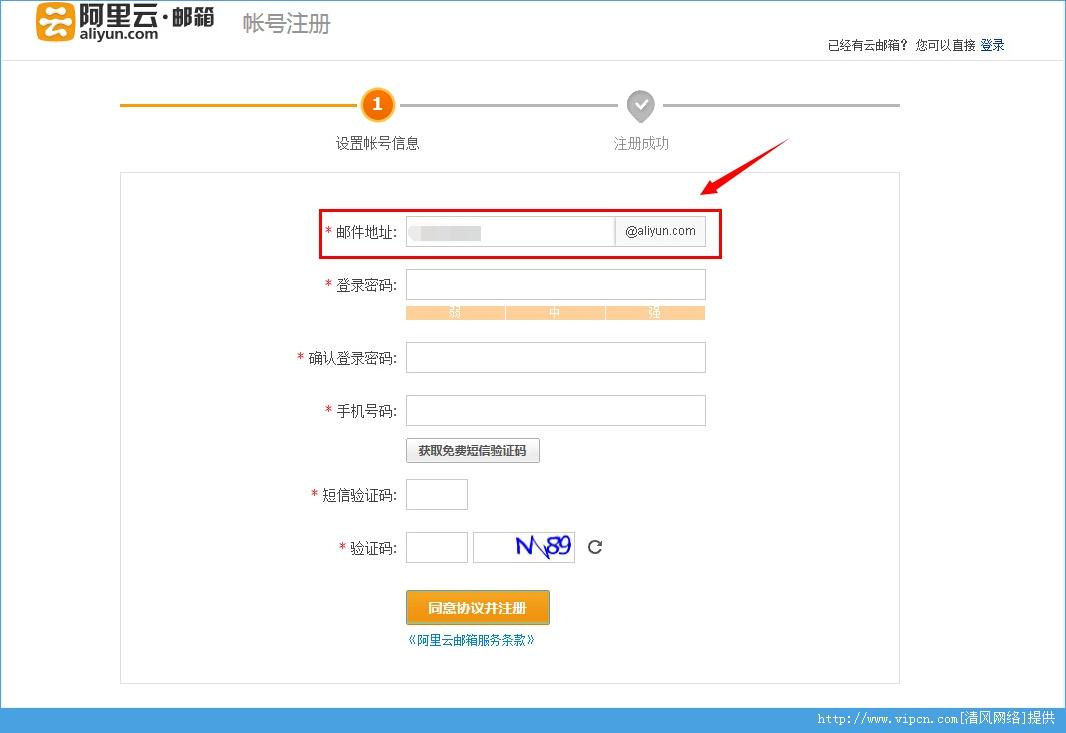
Task: Refresh the captcha image
Action: [595, 547]
